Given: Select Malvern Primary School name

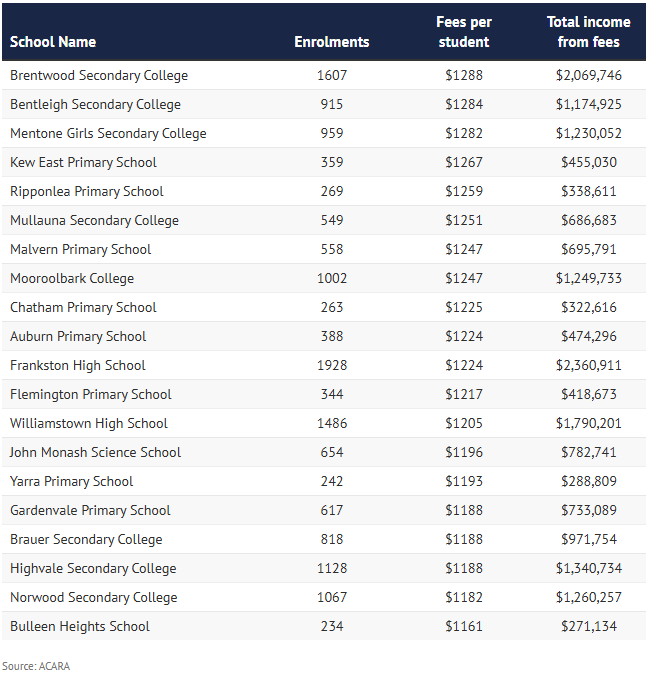Looking at the screenshot, I should click(81, 249).
